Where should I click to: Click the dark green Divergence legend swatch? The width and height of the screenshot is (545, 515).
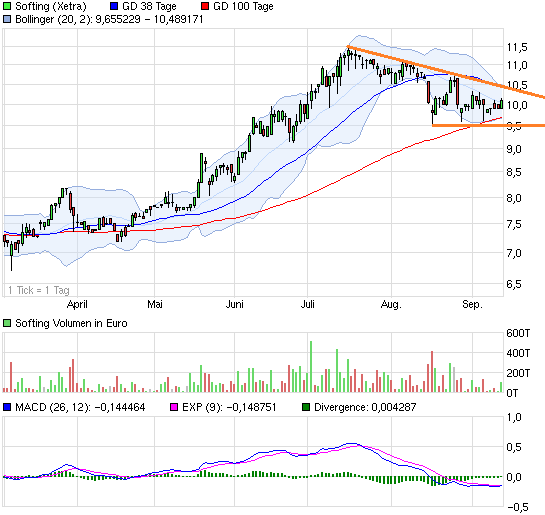[x=306, y=407]
